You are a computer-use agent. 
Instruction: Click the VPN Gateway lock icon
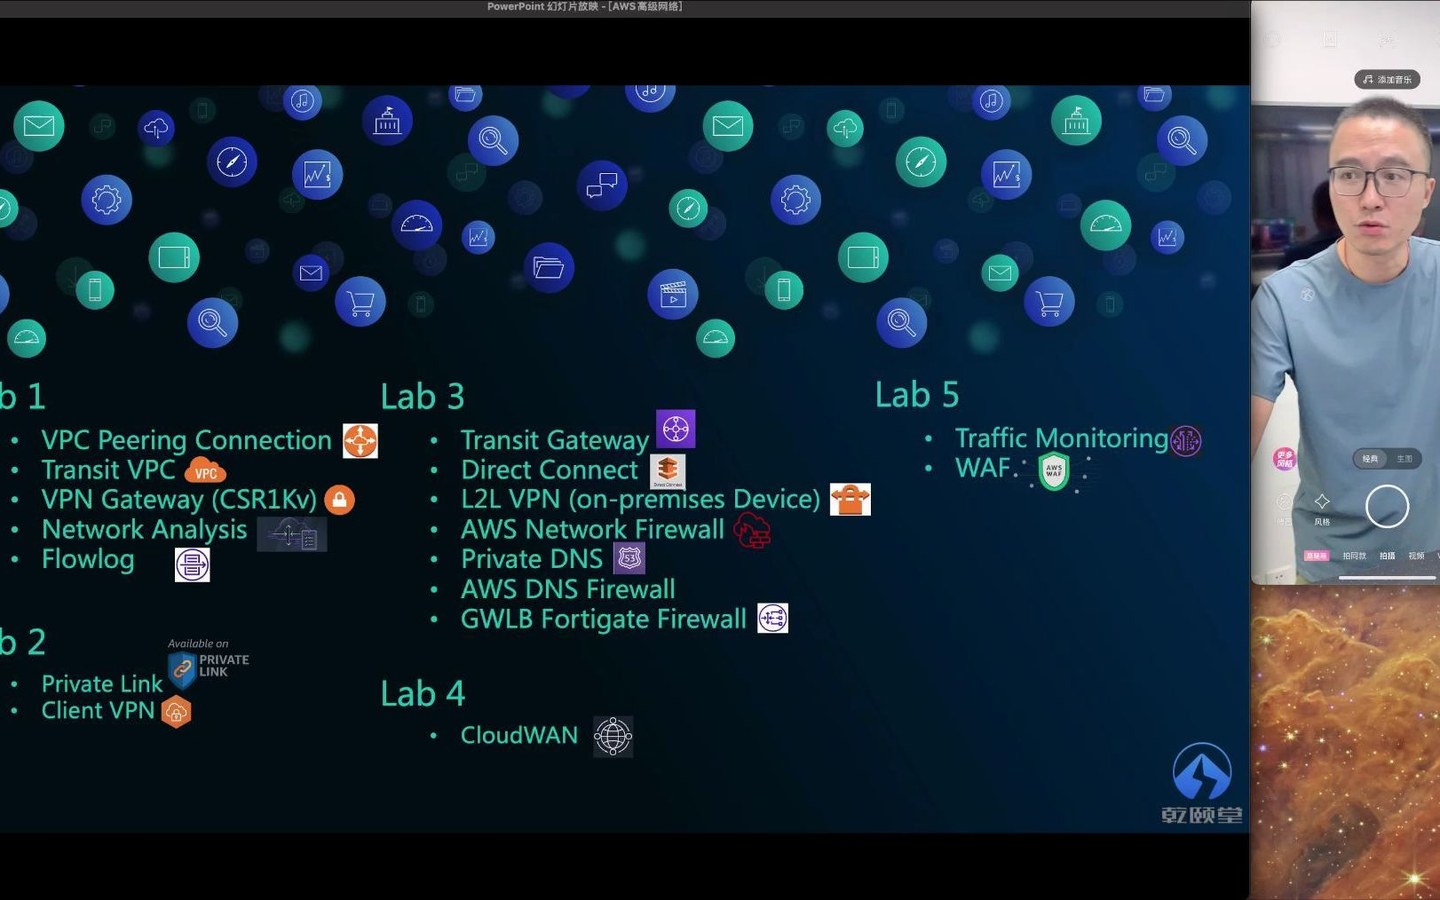[x=339, y=500]
